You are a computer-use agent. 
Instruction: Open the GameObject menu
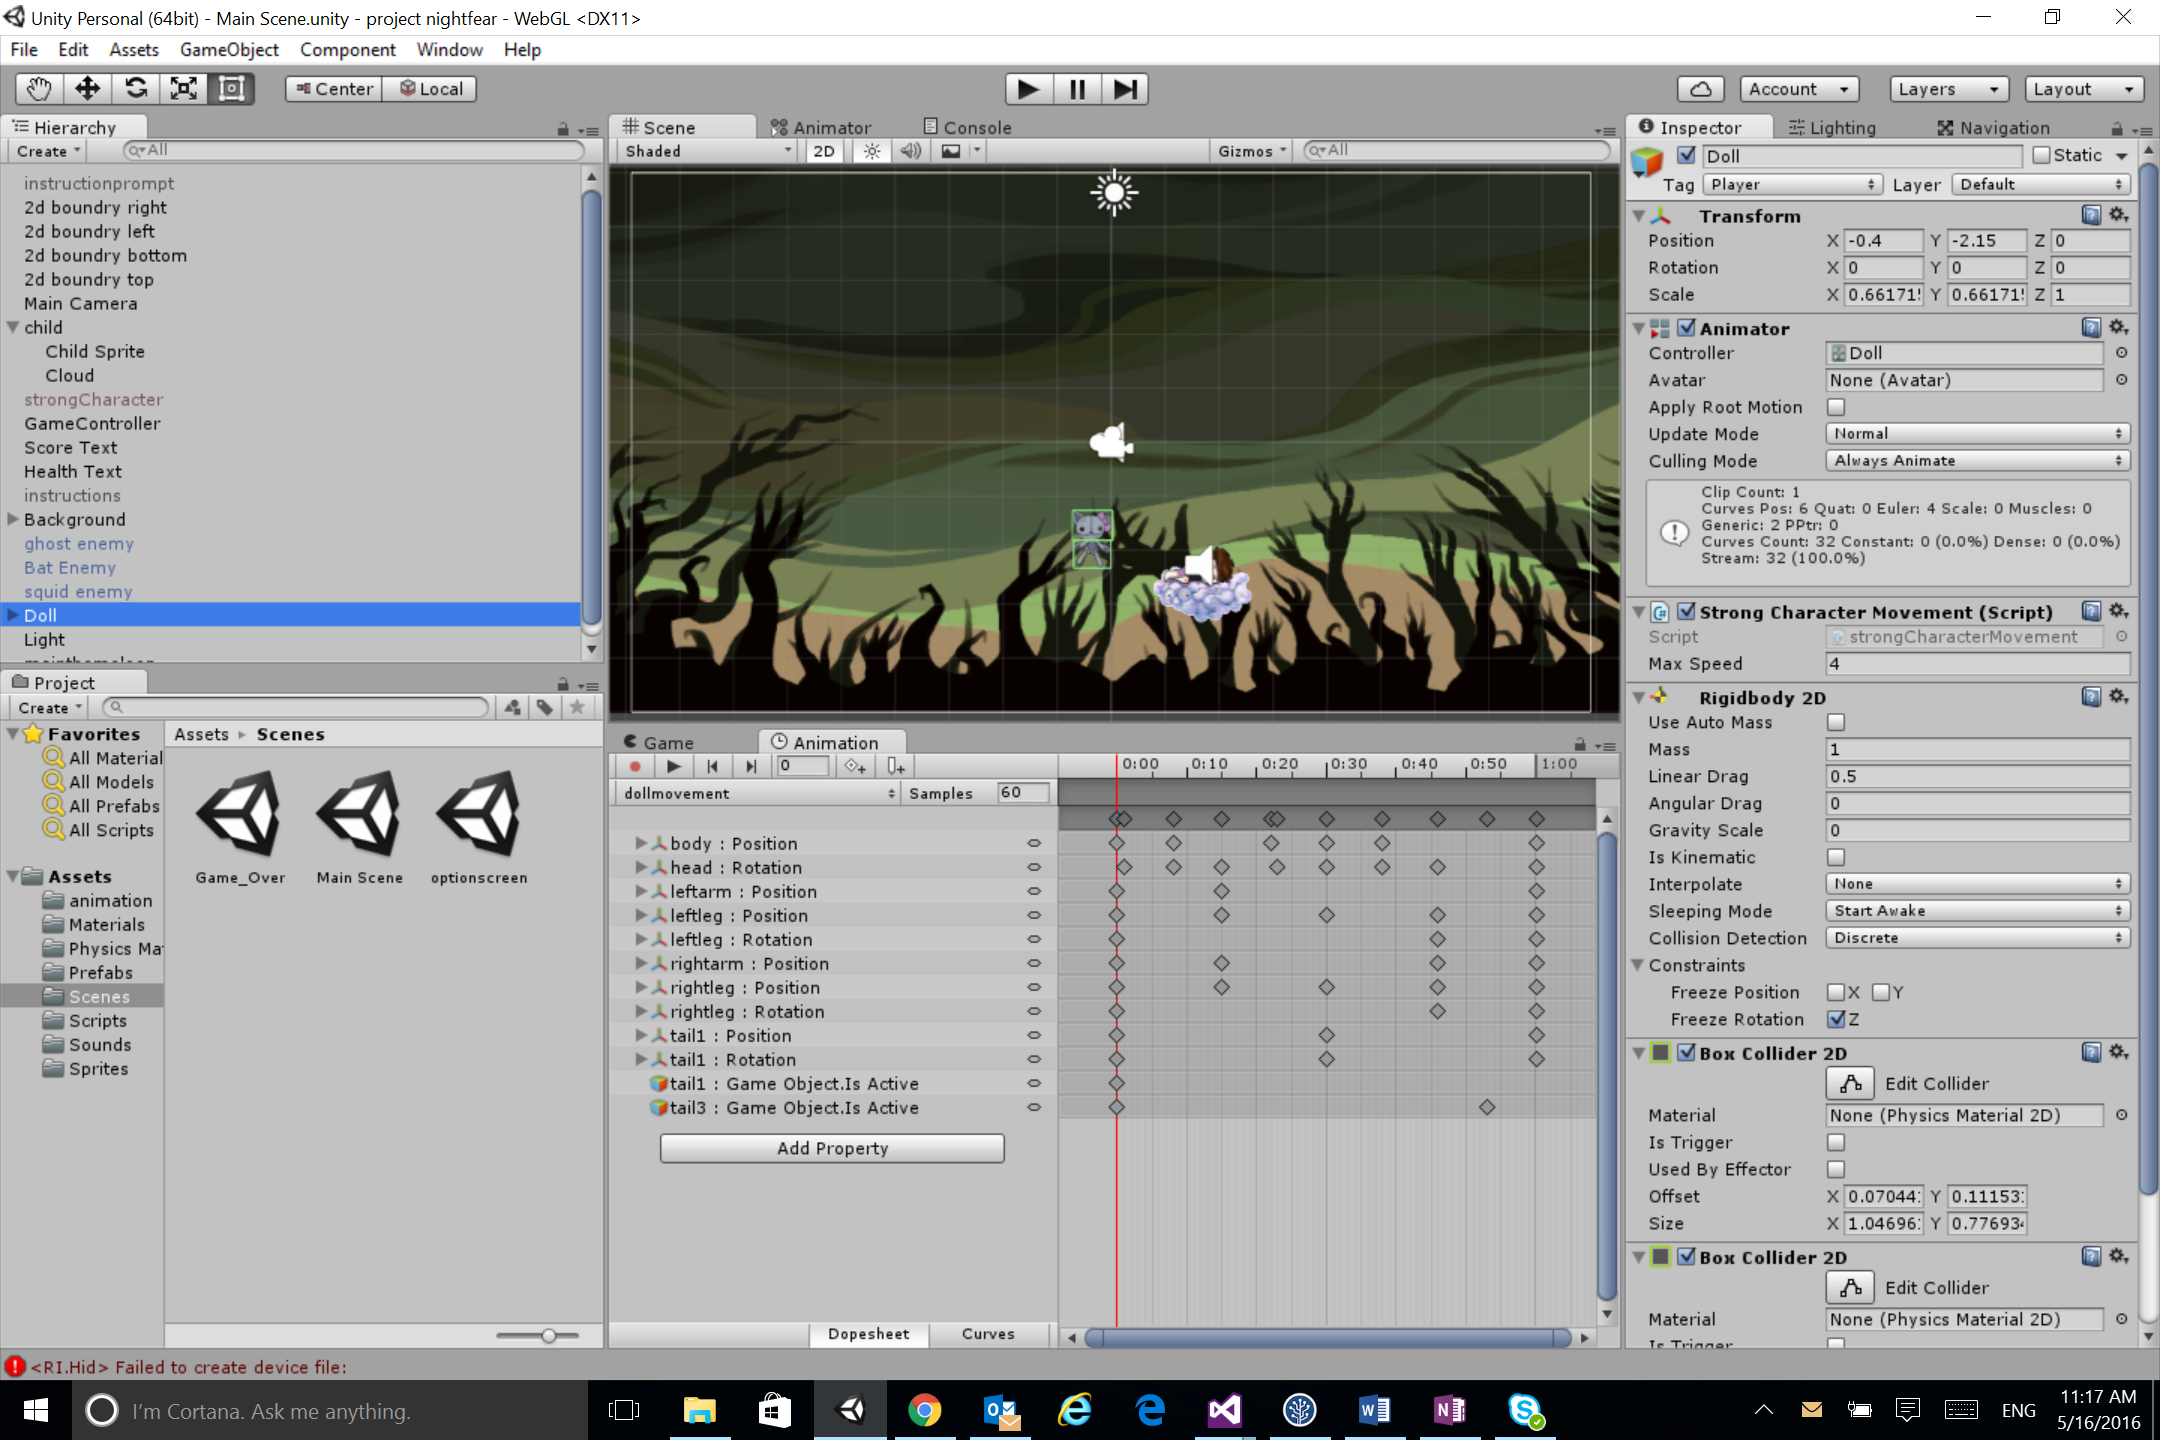tap(229, 49)
